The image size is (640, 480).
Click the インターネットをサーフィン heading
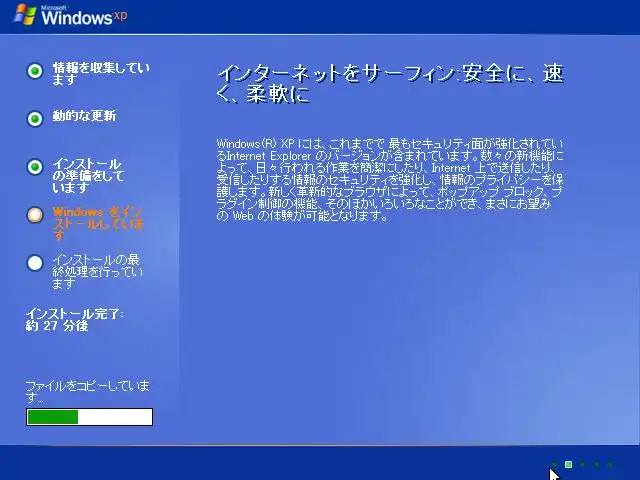pos(390,83)
